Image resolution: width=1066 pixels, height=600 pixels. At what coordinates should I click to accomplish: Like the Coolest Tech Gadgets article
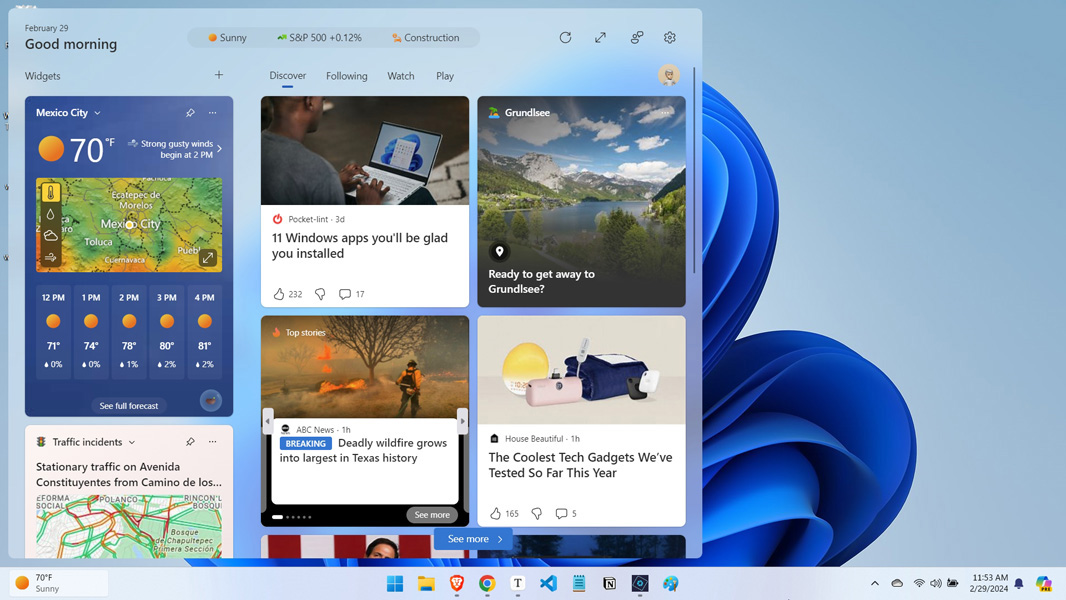tap(495, 513)
